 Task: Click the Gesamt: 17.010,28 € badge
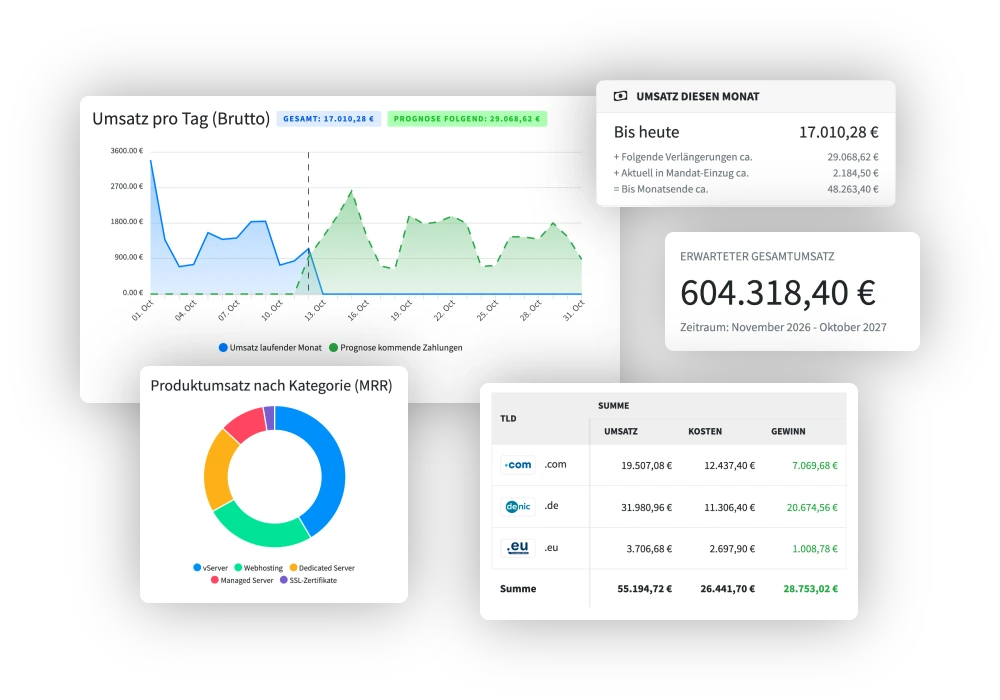pos(328,119)
